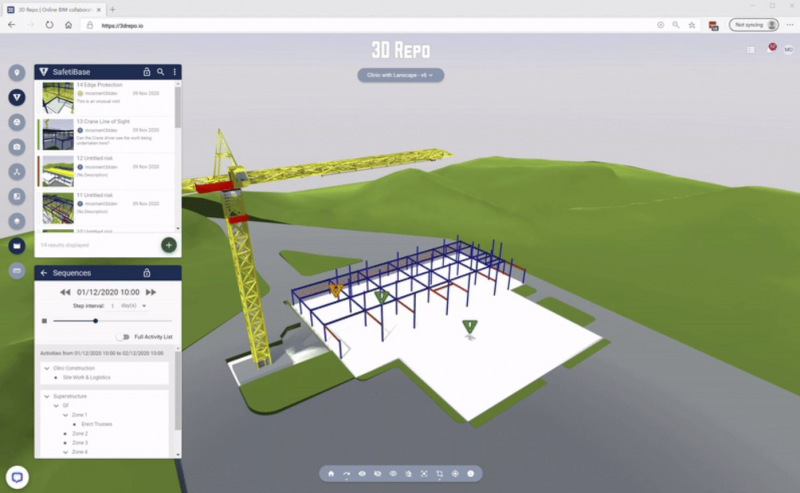Click the Home view toolbar icon
Image resolution: width=800 pixels, height=493 pixels.
[x=331, y=474]
